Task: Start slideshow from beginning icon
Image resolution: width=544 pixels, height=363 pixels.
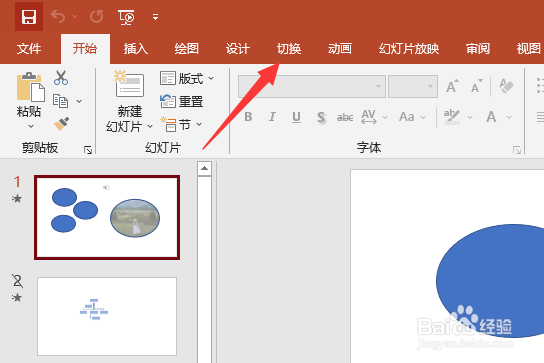Action: [126, 17]
